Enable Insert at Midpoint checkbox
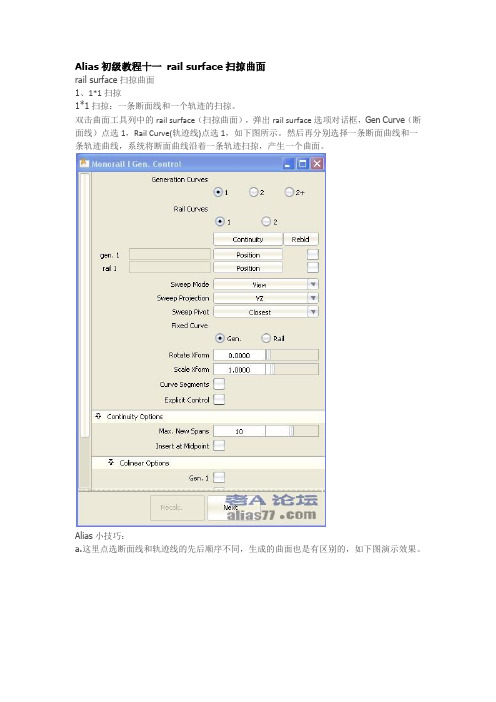The height and width of the screenshot is (702, 496). pos(219,445)
